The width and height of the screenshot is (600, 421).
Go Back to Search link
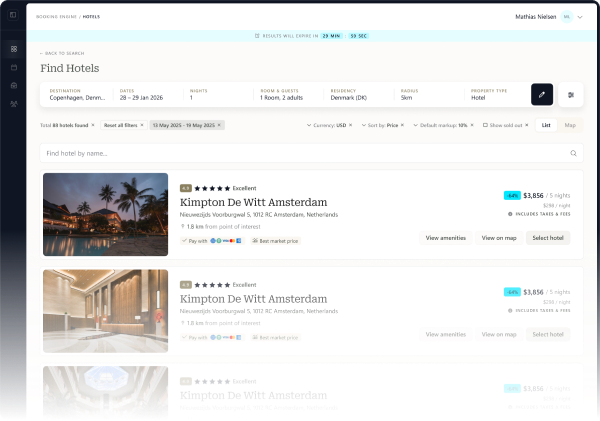[62, 53]
